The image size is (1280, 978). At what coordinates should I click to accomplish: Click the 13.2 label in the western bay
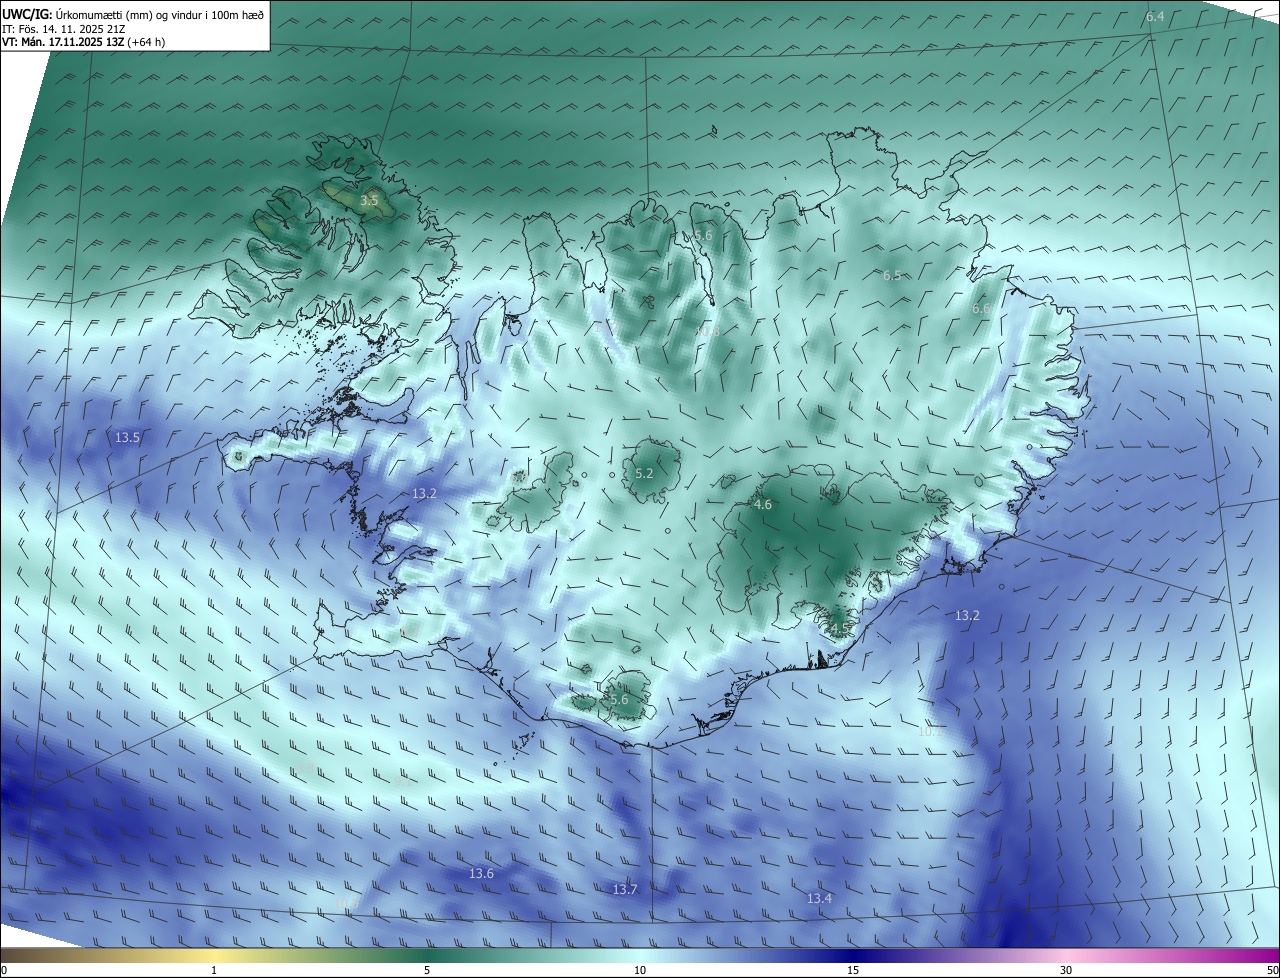pyautogui.click(x=424, y=493)
